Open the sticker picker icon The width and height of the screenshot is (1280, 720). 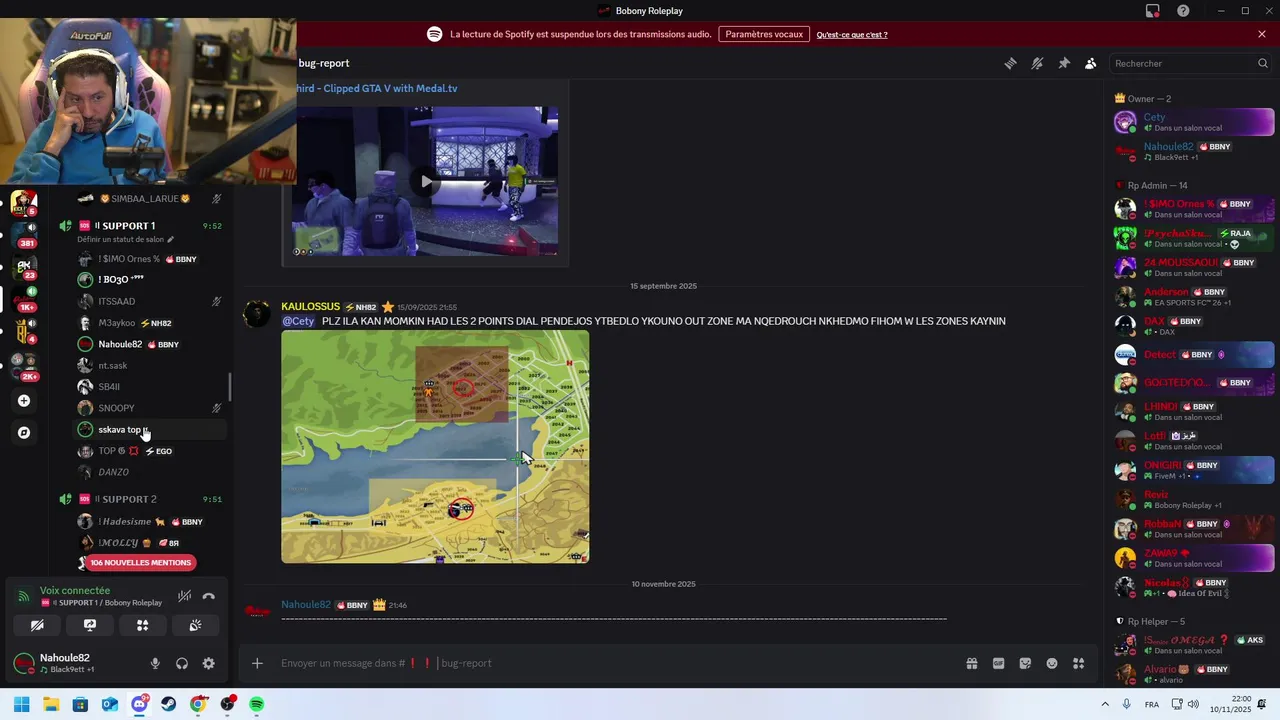[1025, 663]
